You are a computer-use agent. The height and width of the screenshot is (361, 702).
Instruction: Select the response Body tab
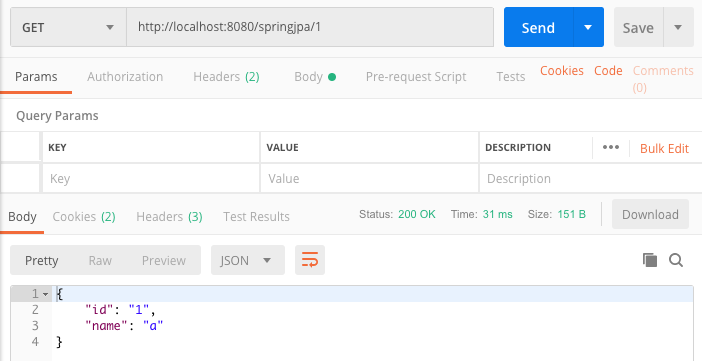pos(22,217)
